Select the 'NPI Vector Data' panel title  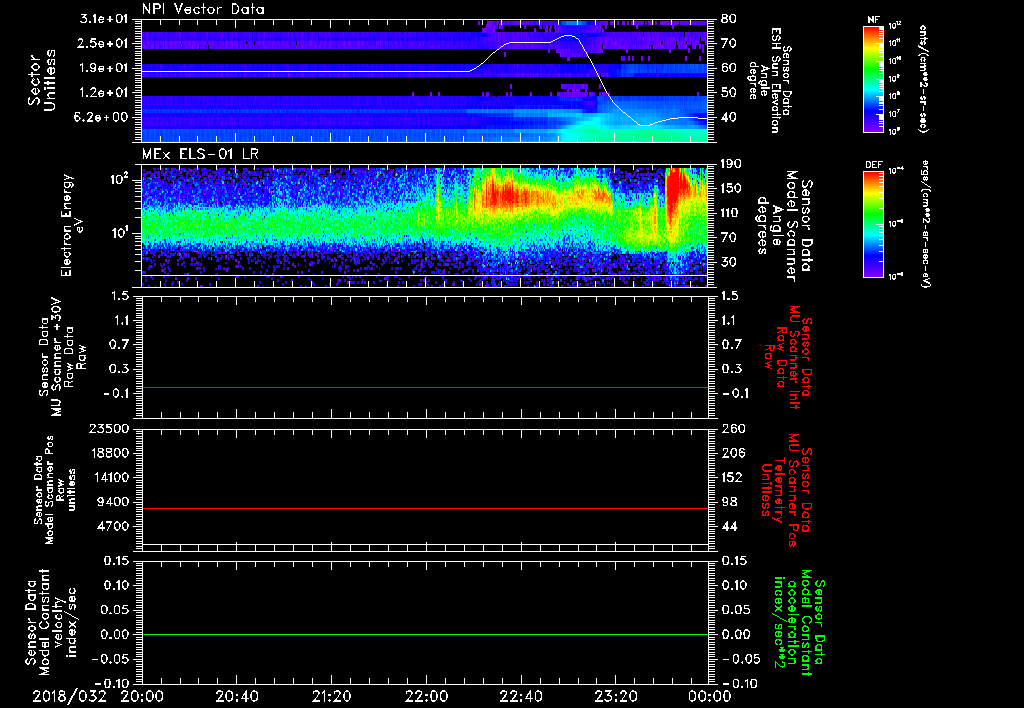(x=203, y=9)
